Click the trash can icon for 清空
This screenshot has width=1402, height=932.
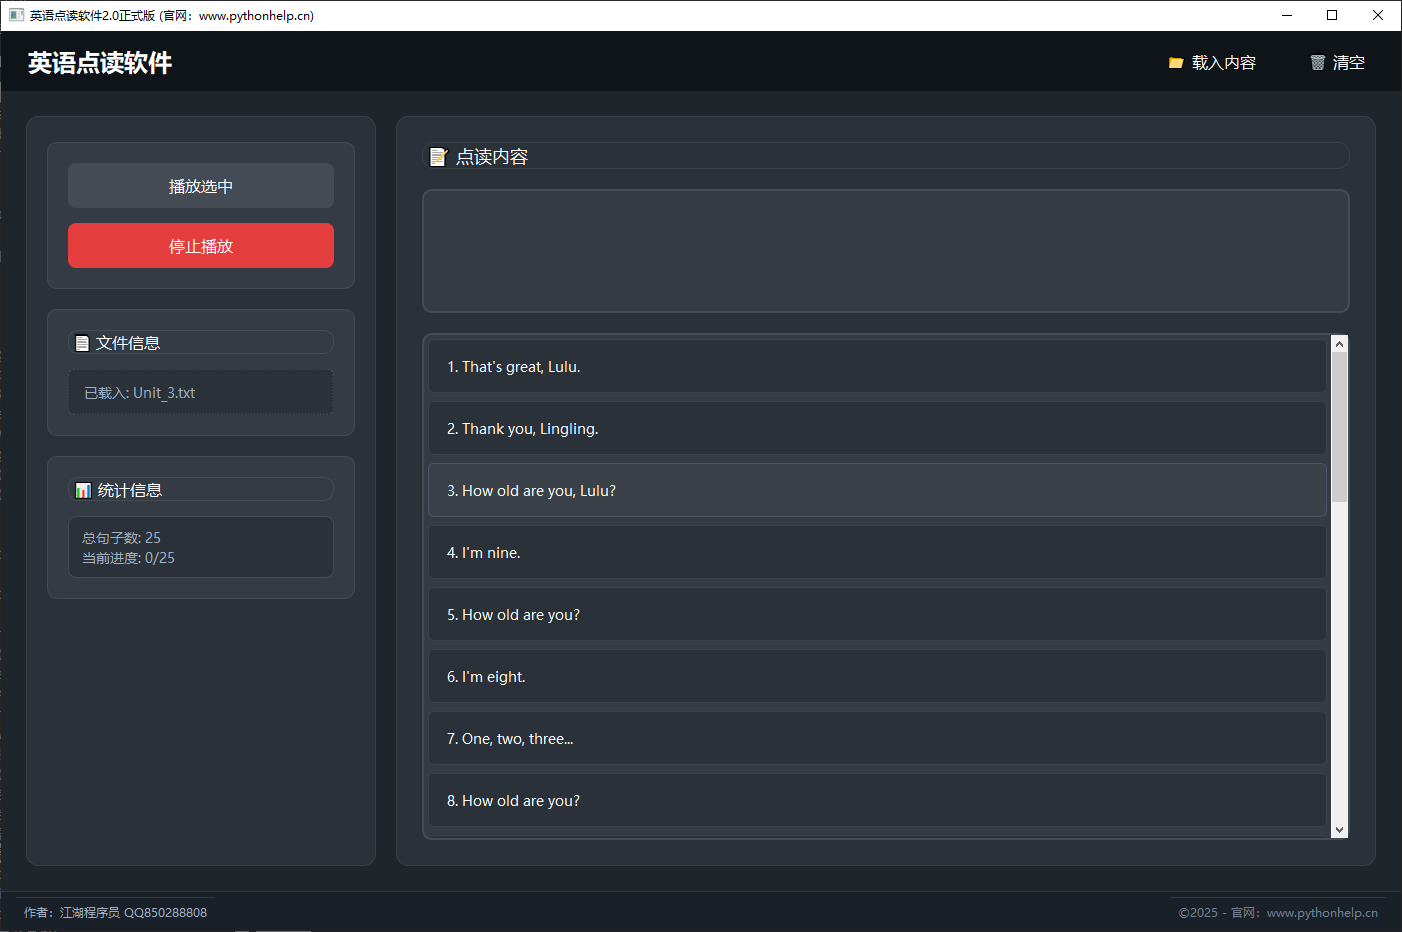point(1317,63)
